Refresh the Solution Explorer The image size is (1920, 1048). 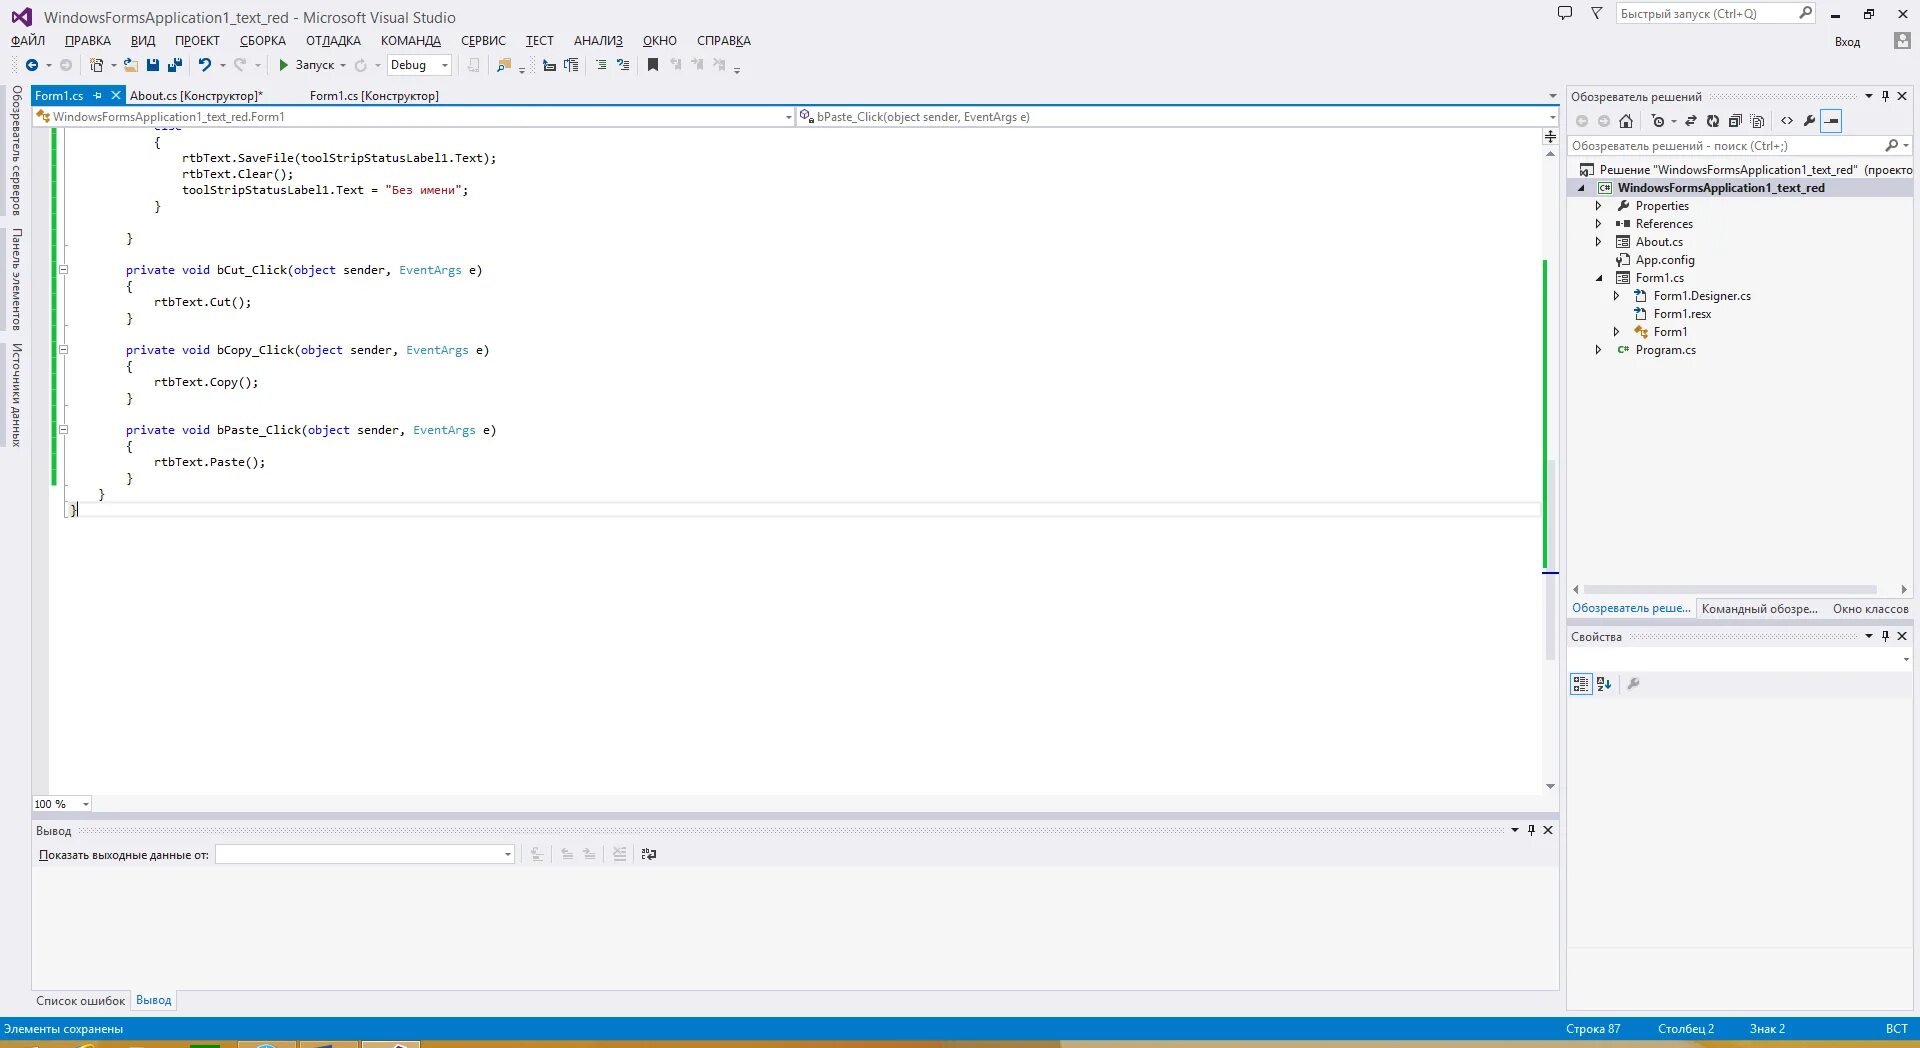point(1713,120)
